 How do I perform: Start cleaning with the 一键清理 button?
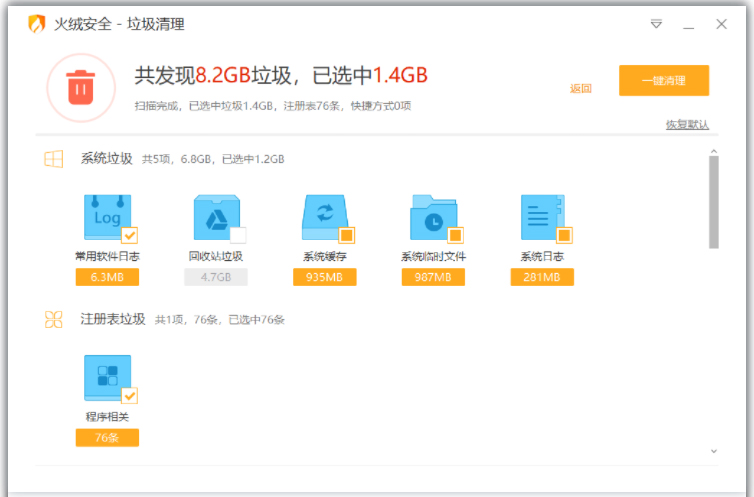(664, 80)
